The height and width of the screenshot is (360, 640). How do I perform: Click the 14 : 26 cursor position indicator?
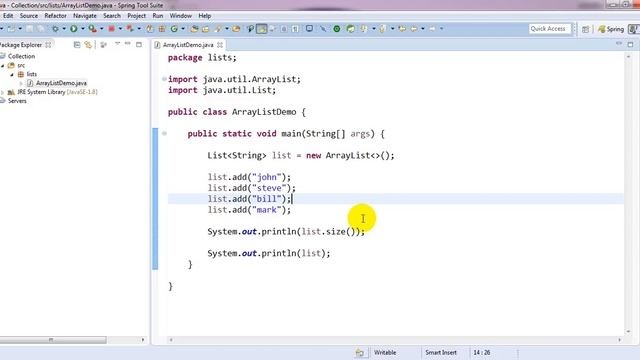(x=482, y=352)
